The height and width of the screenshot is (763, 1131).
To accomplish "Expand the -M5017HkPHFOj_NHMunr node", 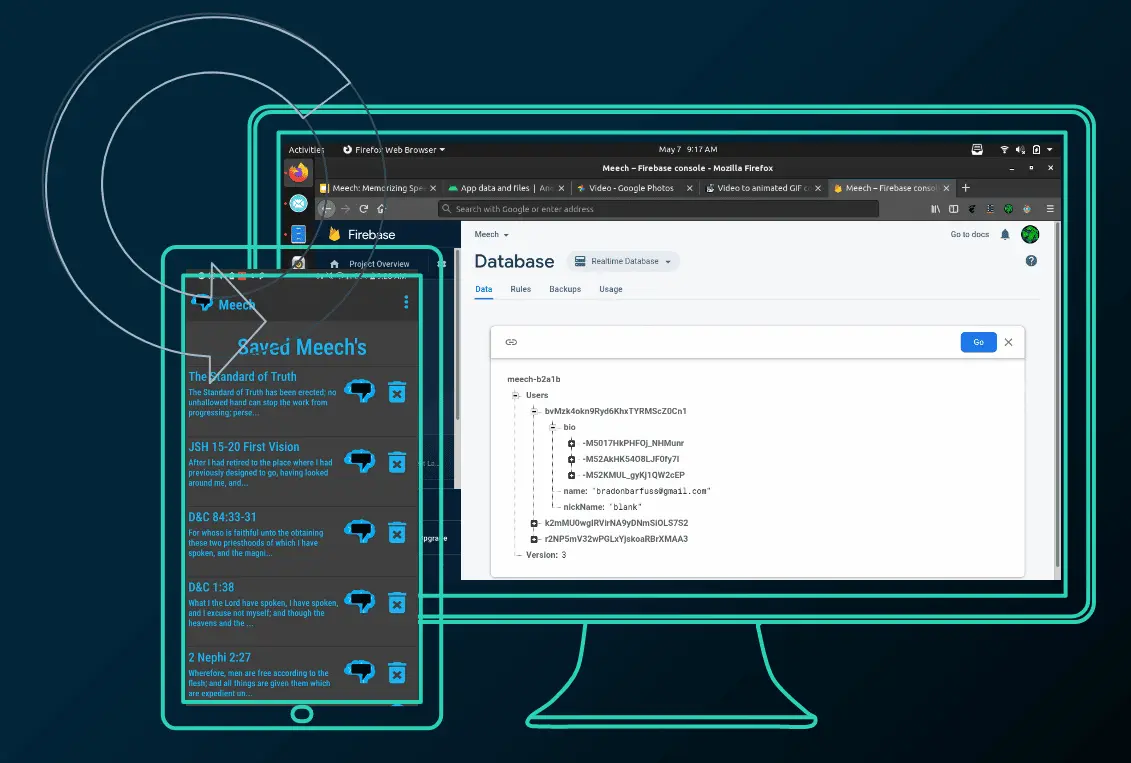I will (x=571, y=444).
